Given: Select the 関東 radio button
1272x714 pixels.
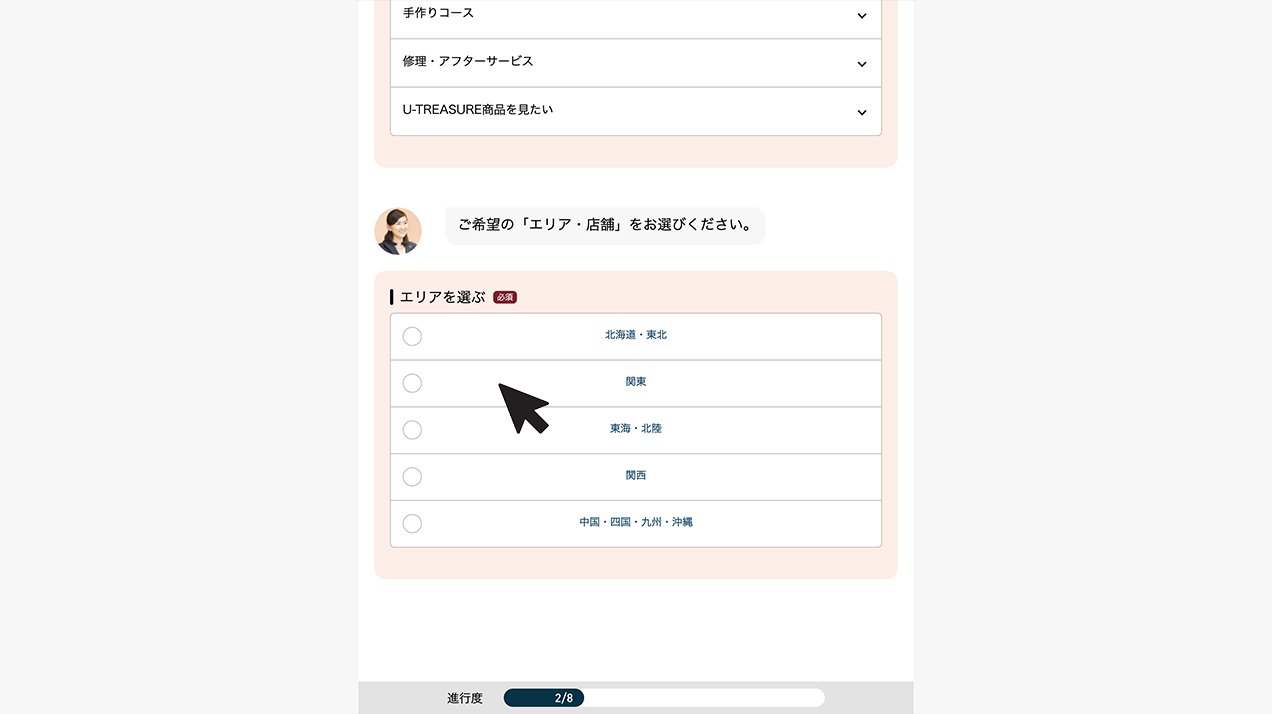Looking at the screenshot, I should (x=412, y=383).
